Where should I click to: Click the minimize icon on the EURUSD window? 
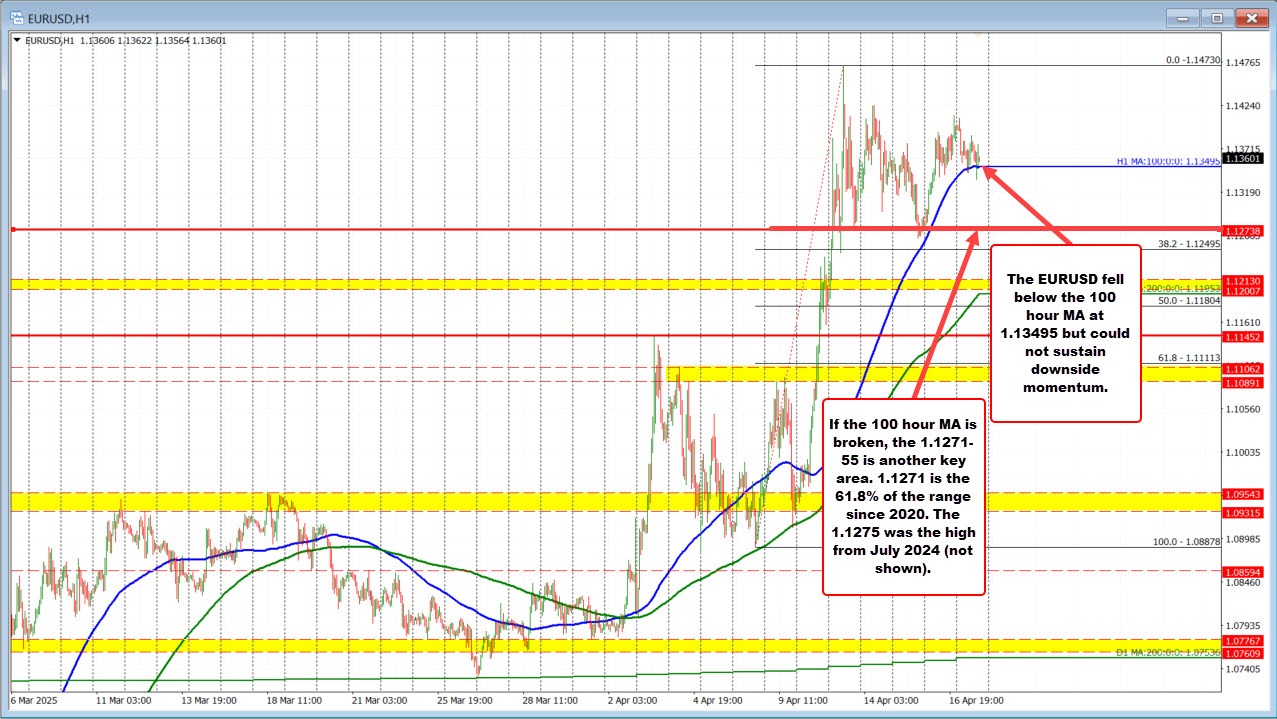[1181, 17]
